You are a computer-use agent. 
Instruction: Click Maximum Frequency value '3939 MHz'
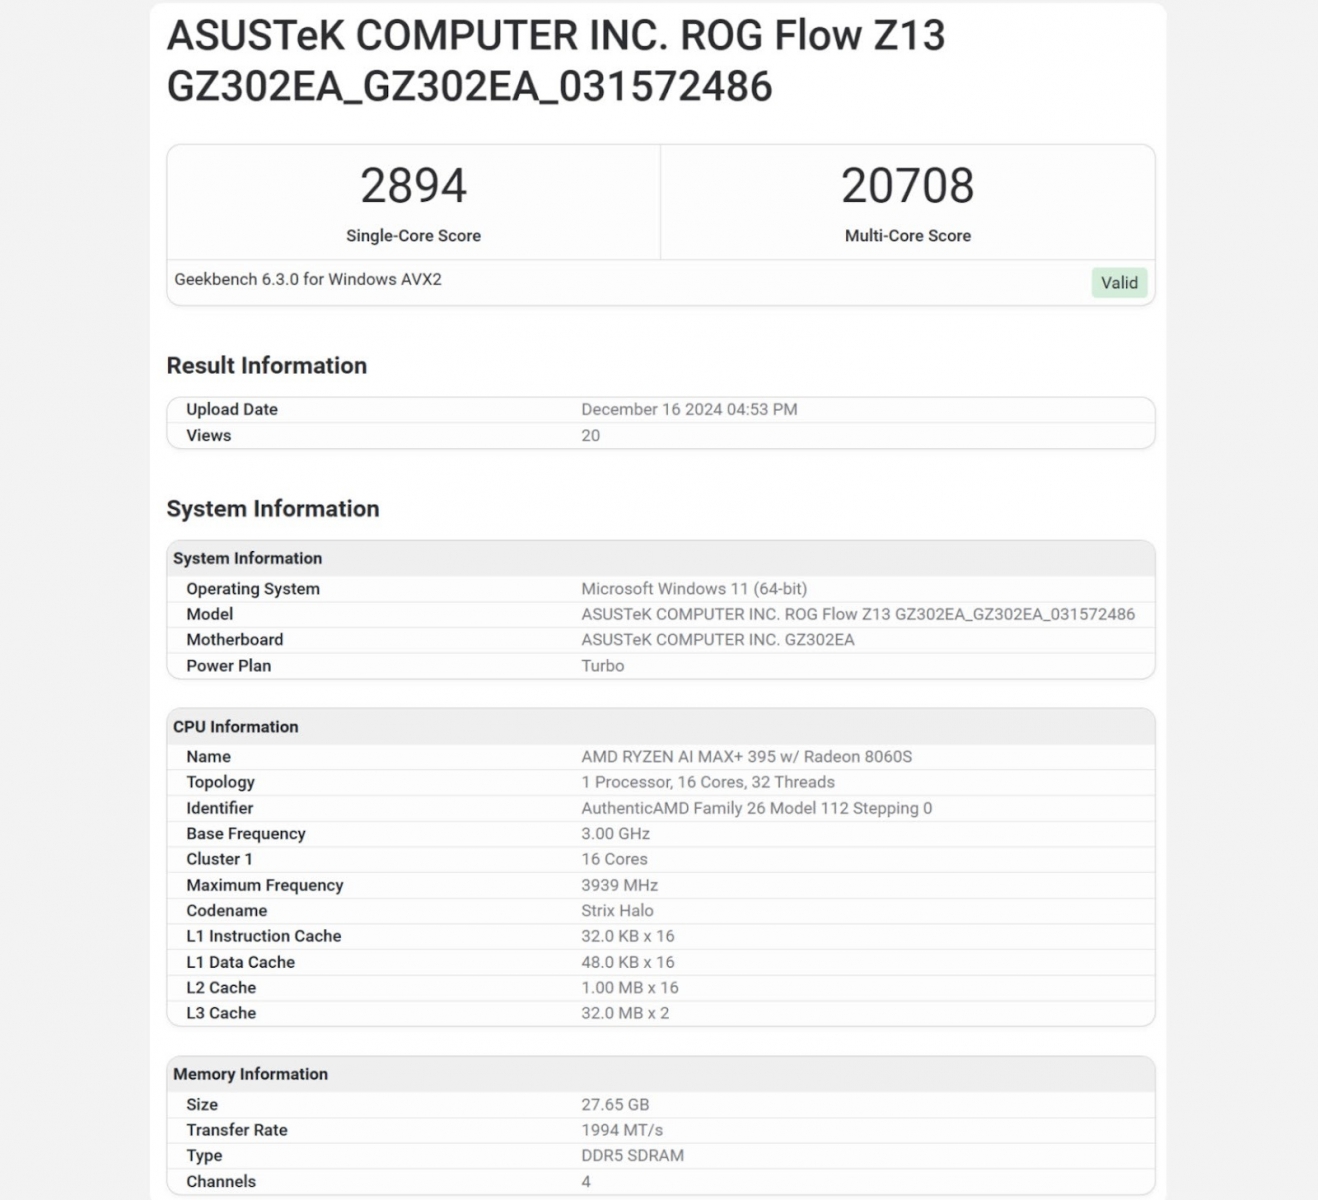619,885
